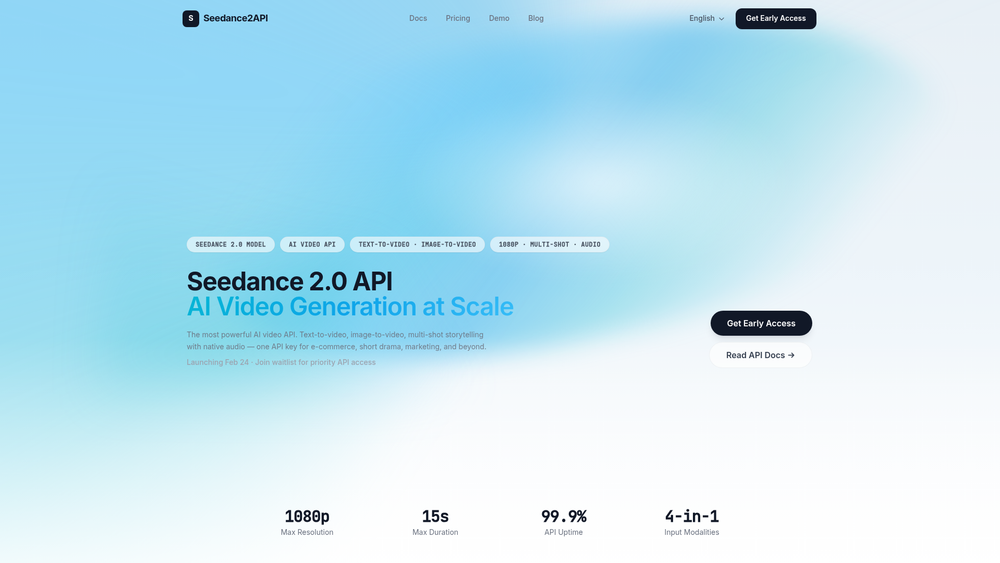The image size is (1000, 563).
Task: Select the AI VIDEO API tag
Action: pyautogui.click(x=312, y=244)
